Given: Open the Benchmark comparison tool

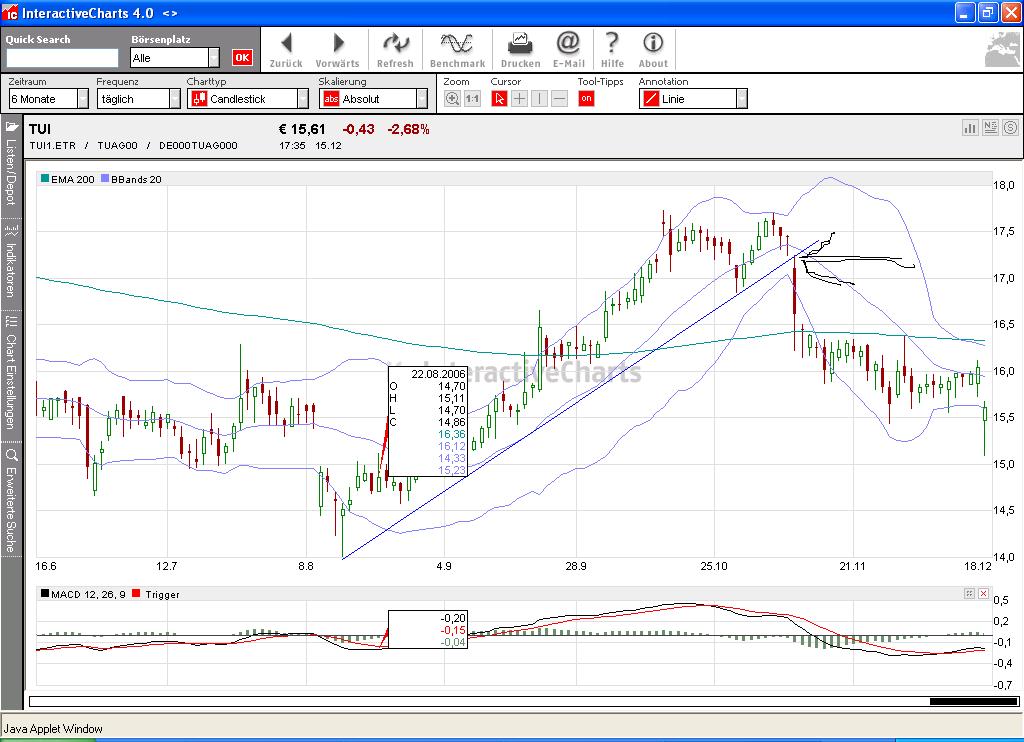Looking at the screenshot, I should click(x=457, y=49).
